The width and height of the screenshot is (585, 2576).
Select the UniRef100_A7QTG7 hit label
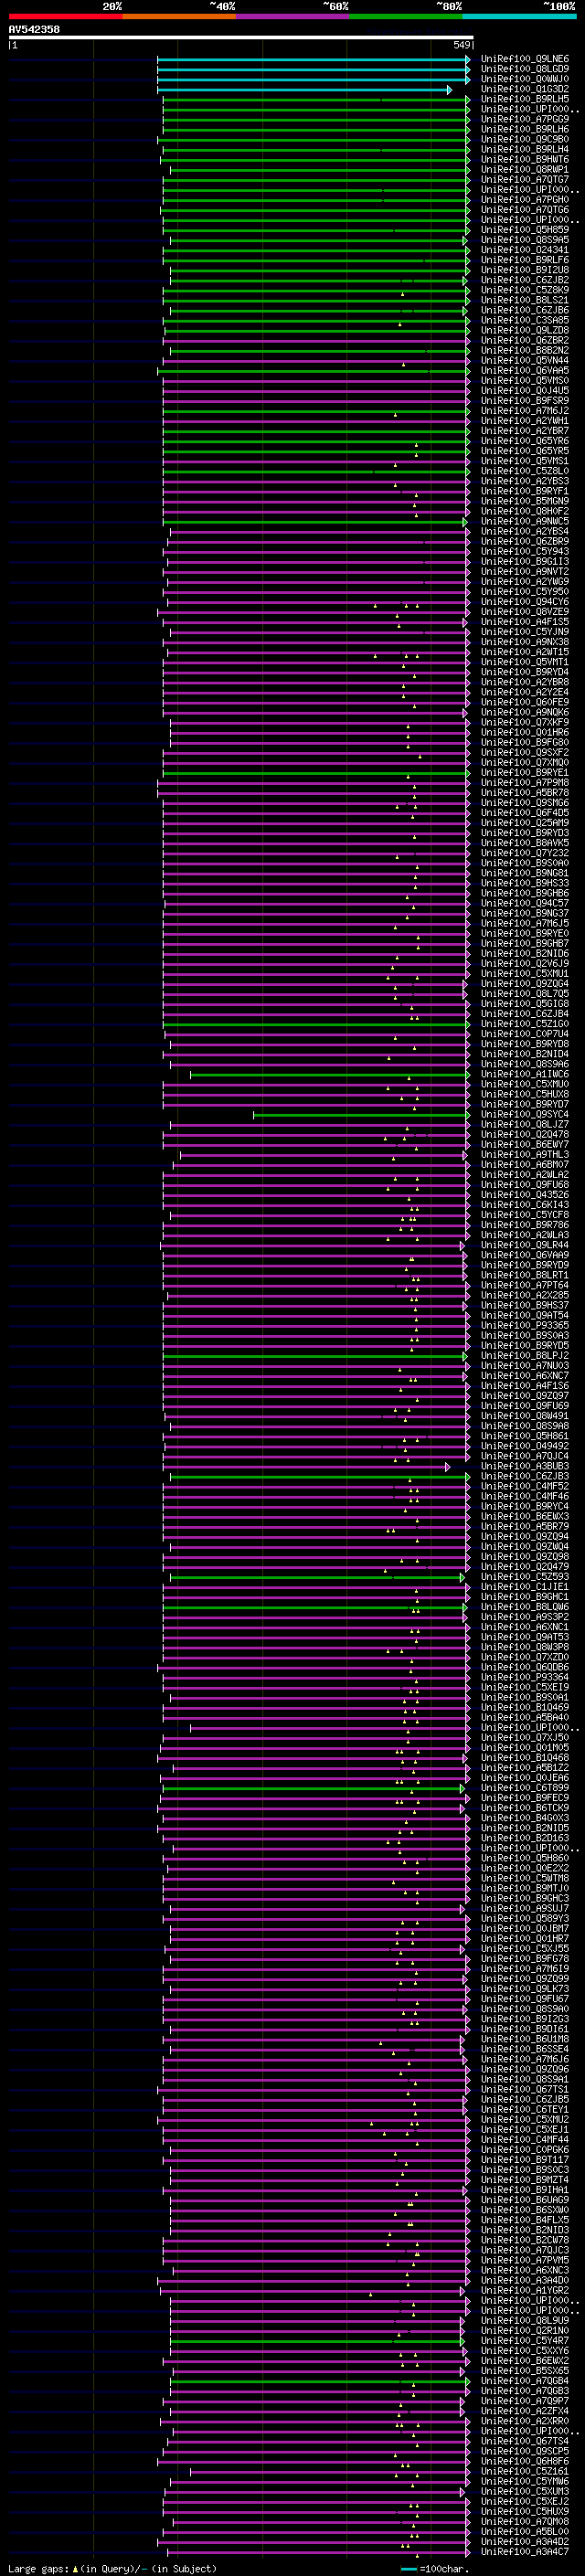[x=525, y=180]
